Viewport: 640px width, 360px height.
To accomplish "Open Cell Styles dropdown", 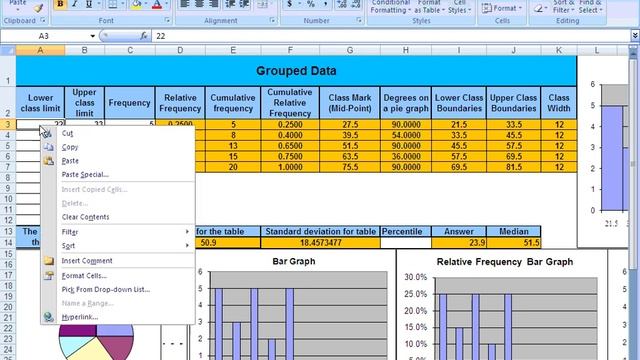I will 460,7.
